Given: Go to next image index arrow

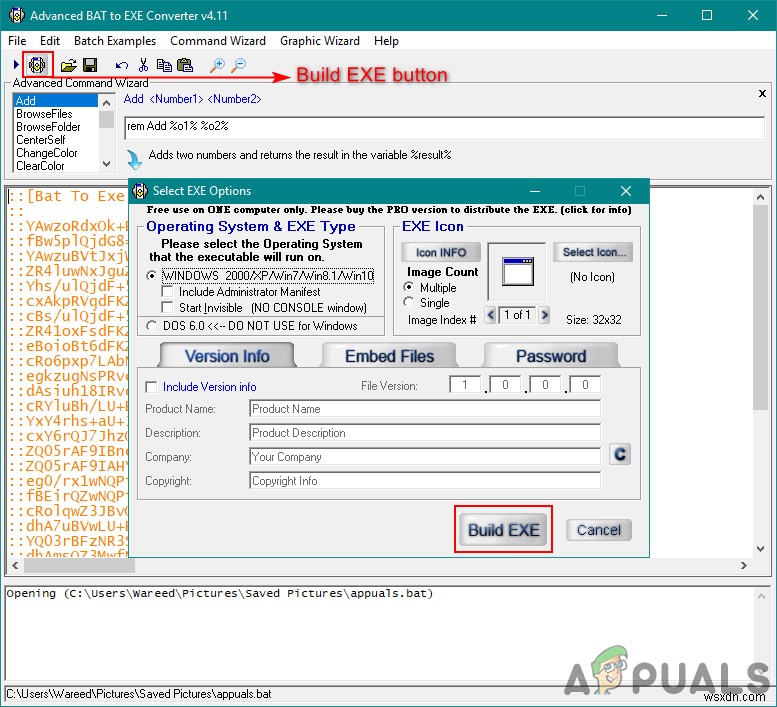Looking at the screenshot, I should click(544, 315).
